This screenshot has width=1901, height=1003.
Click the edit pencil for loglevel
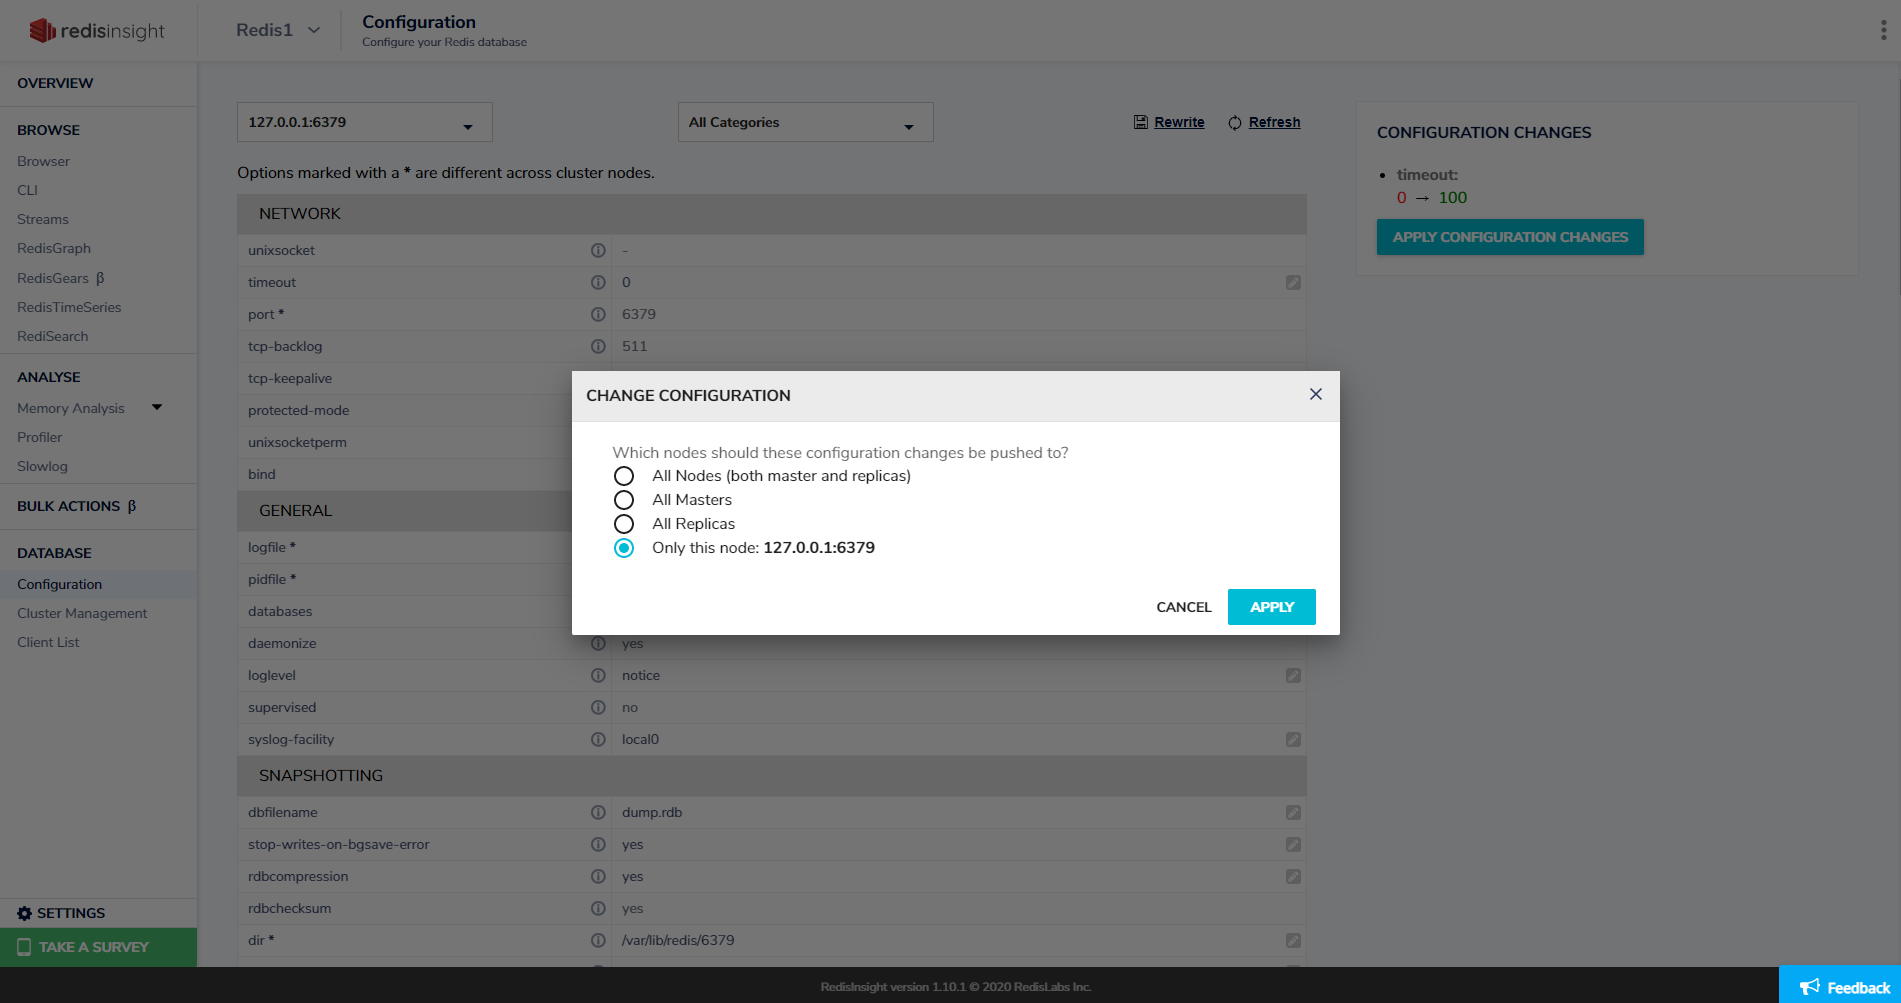1293,676
